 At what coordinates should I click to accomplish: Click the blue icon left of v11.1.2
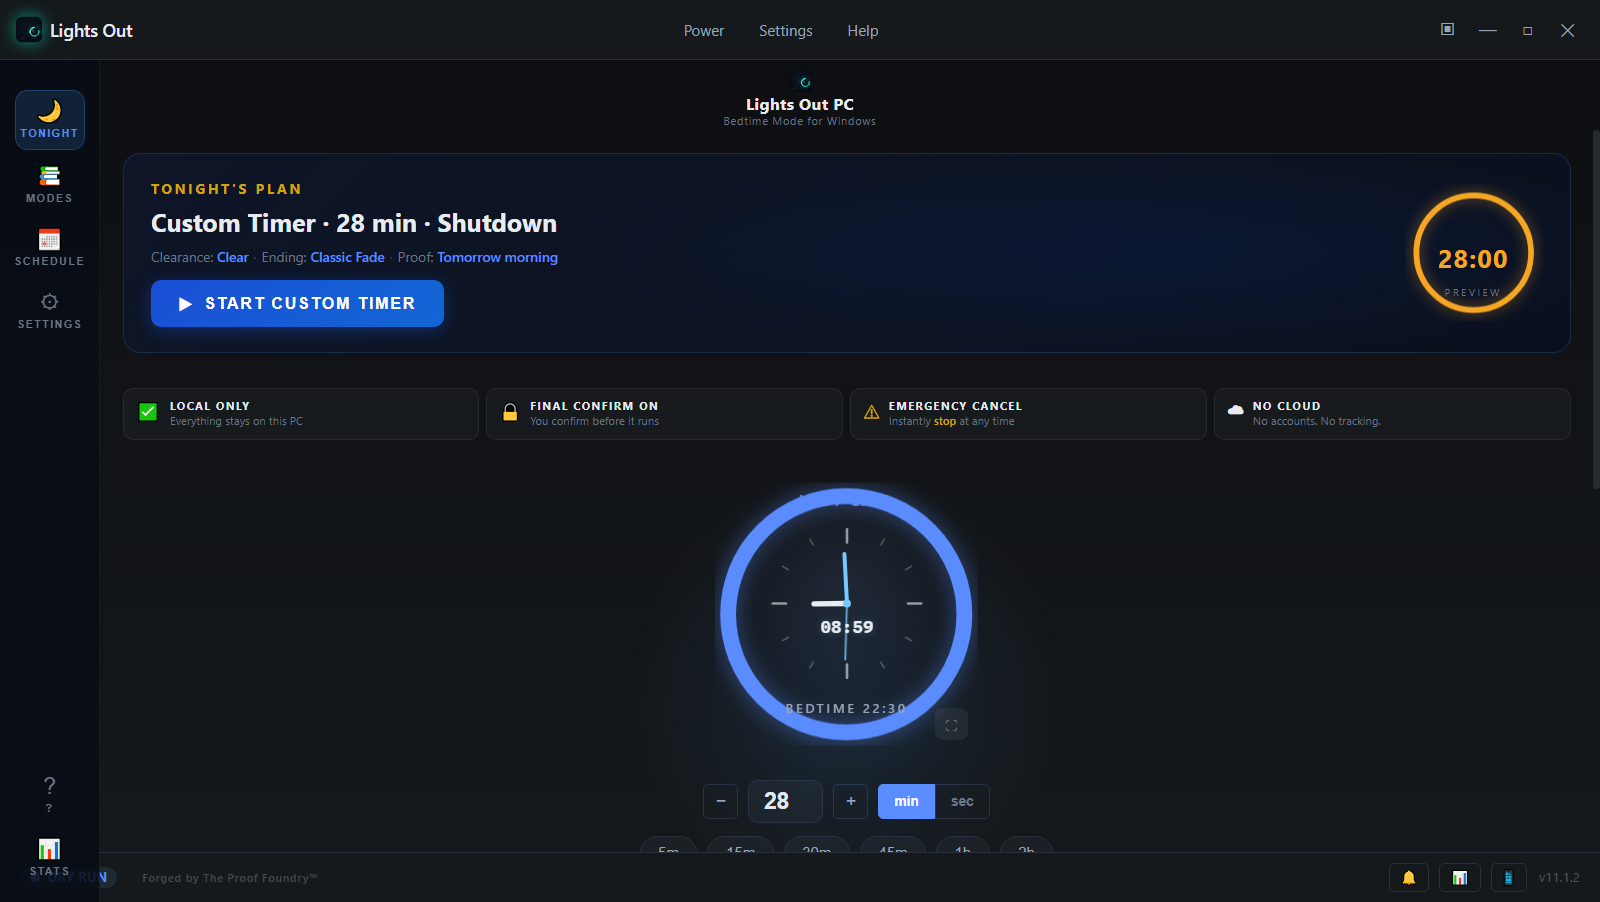pyautogui.click(x=1509, y=878)
